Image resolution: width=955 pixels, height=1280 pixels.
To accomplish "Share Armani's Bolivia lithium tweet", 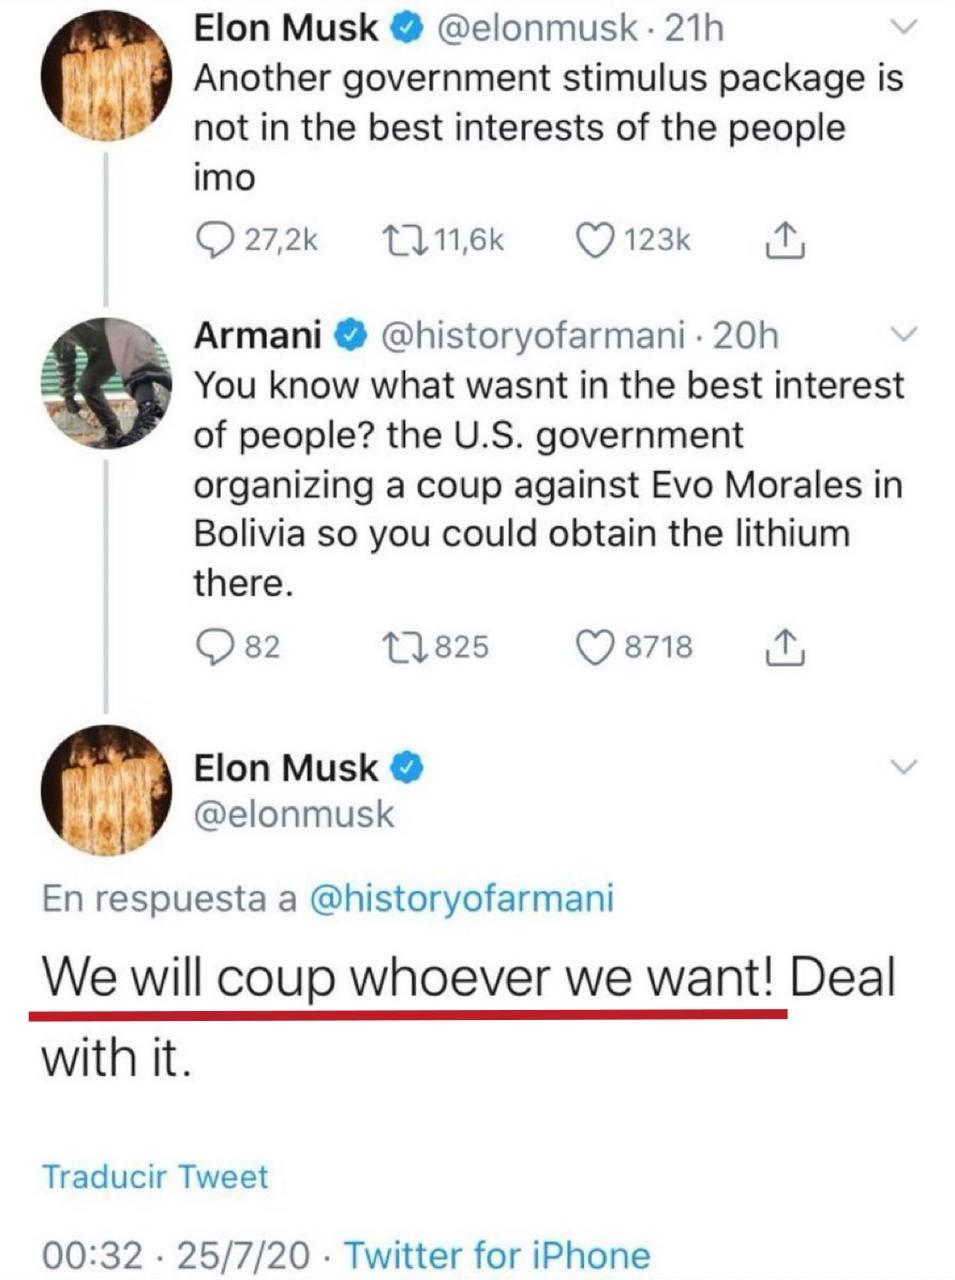I will click(x=785, y=647).
